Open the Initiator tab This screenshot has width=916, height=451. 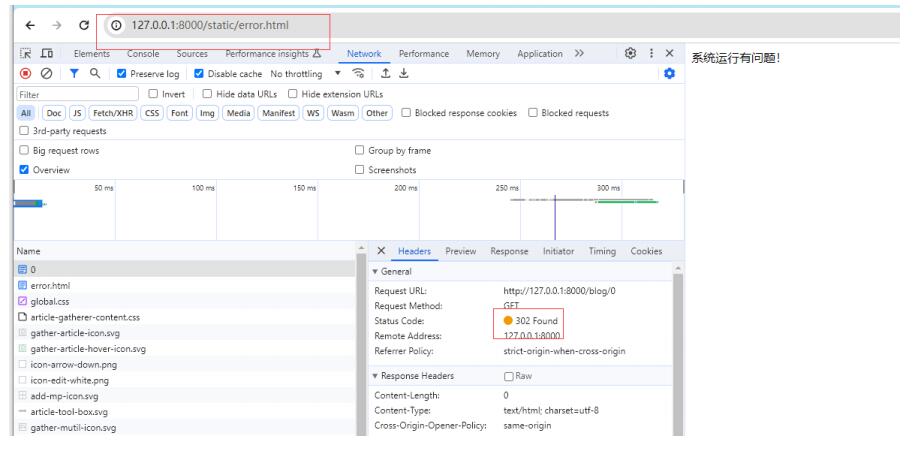558,251
